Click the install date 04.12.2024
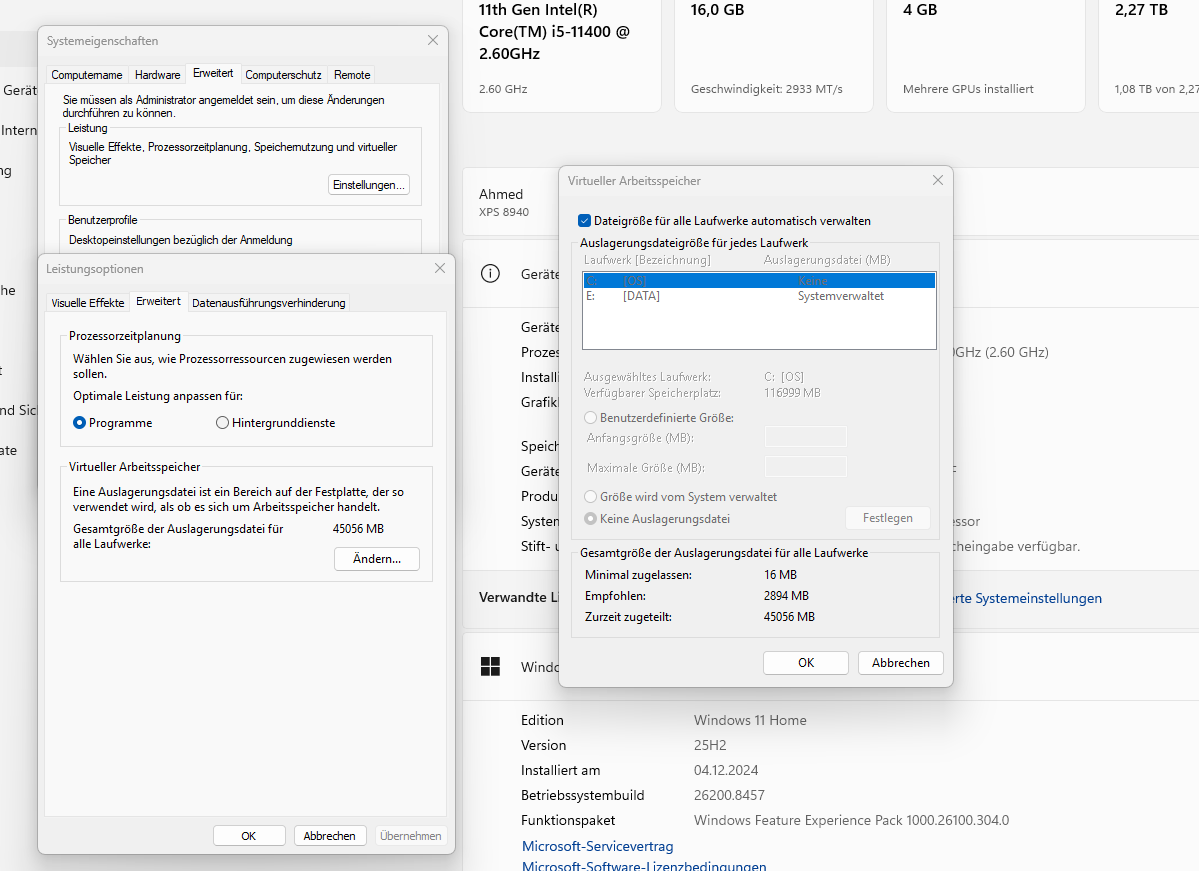Viewport: 1199px width, 871px height. 726,771
